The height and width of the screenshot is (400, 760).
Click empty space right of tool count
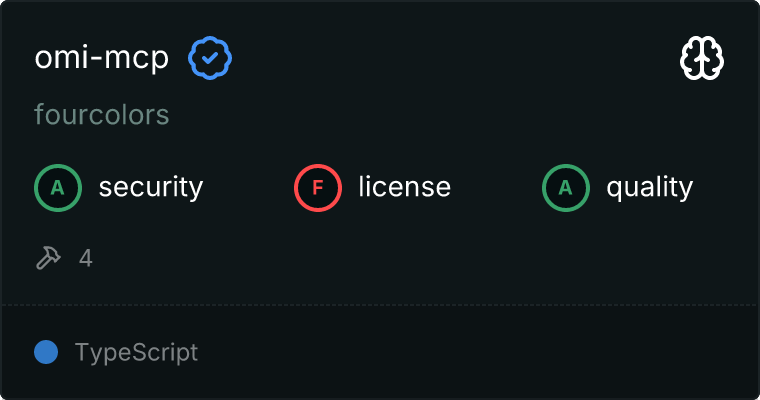pyautogui.click(x=400, y=258)
